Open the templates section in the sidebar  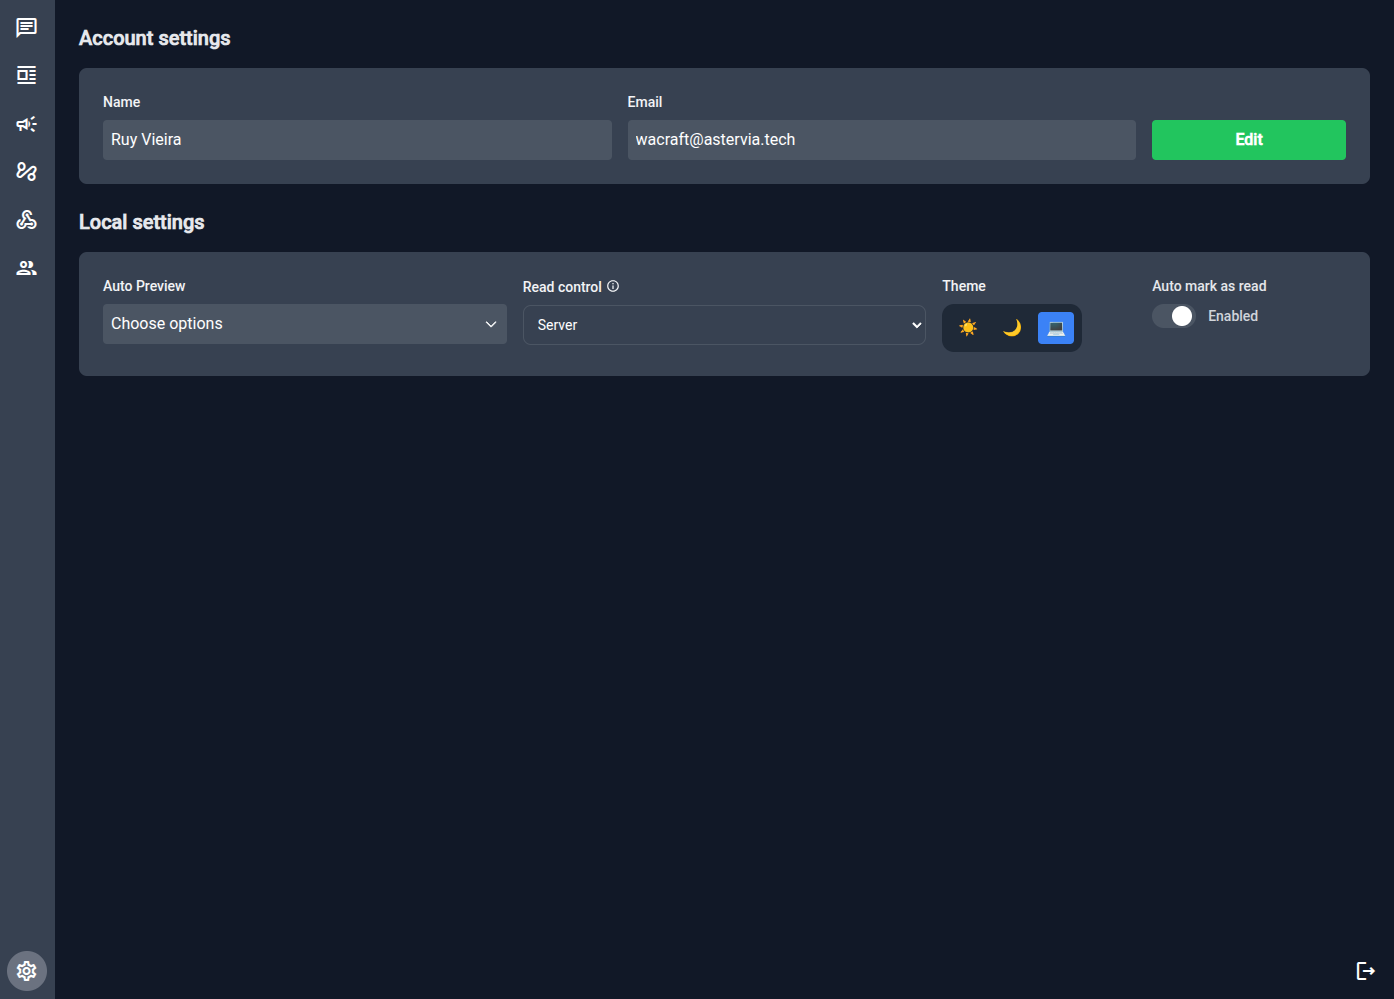[x=26, y=75]
